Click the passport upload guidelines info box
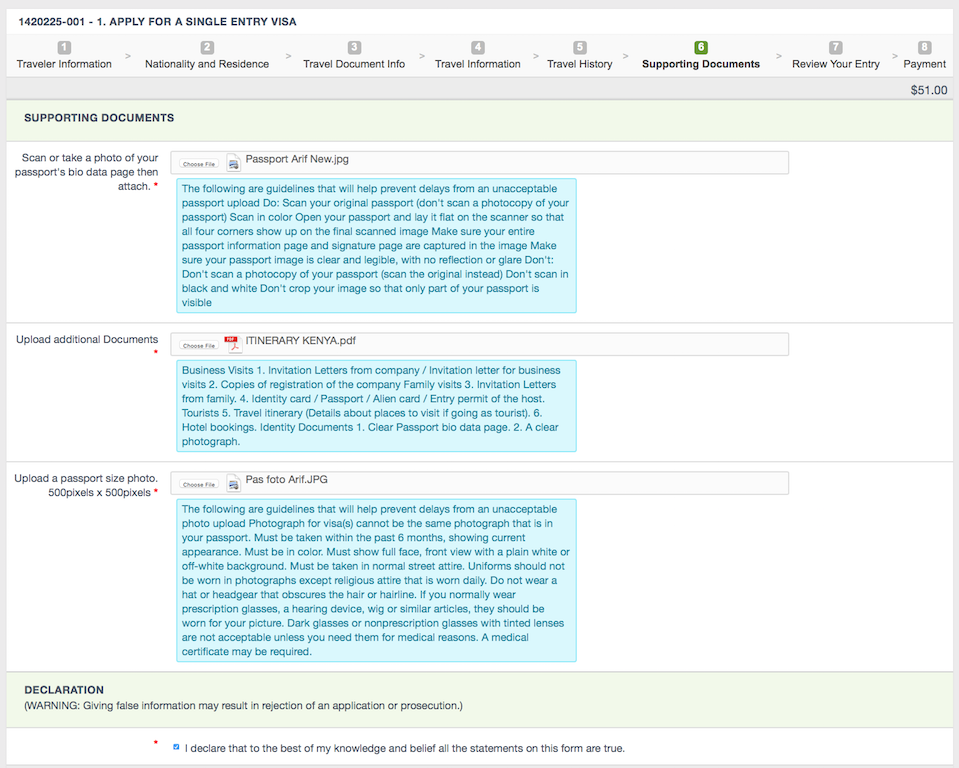959x768 pixels. click(x=376, y=245)
